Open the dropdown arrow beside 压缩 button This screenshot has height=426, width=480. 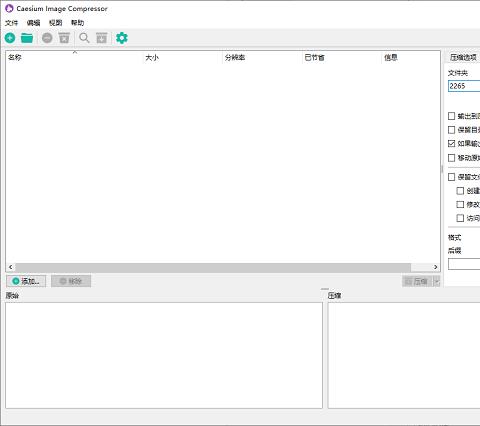pyautogui.click(x=437, y=282)
